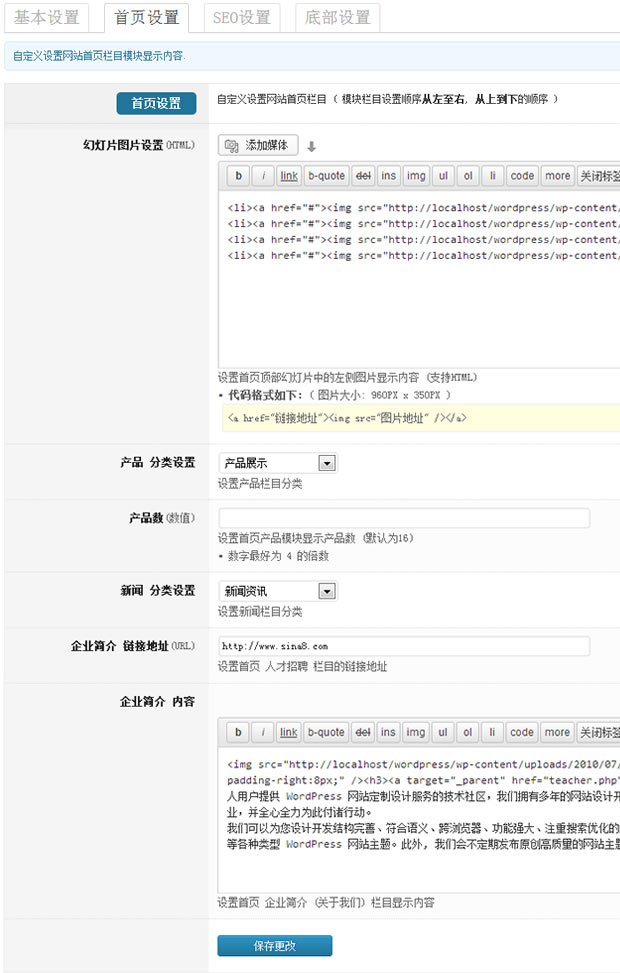Viewport: 620px width, 973px height.
Task: Click 'del' in the company intro editor toolbar
Action: tap(363, 732)
